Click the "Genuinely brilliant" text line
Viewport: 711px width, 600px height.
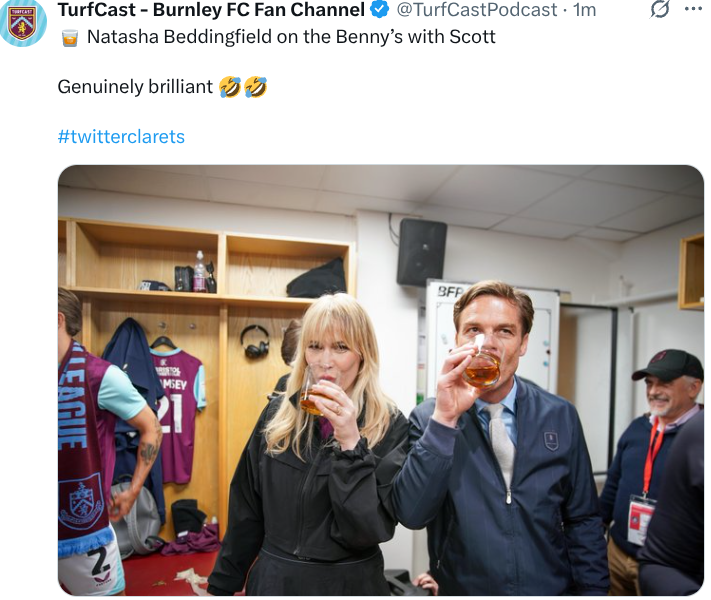(x=135, y=87)
